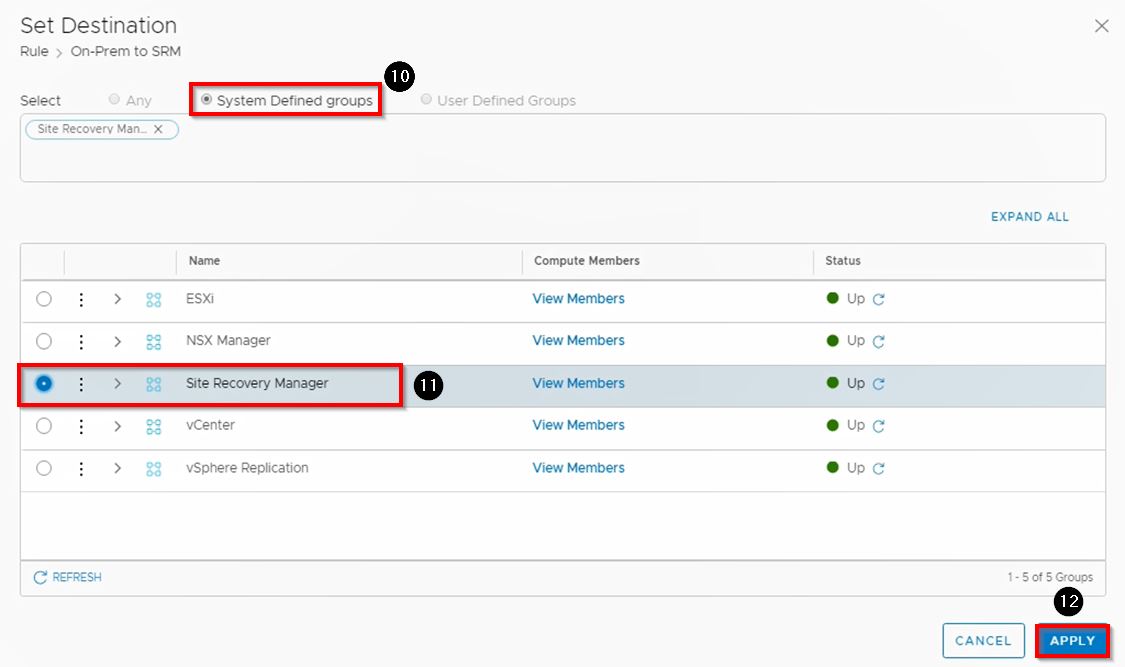Screen dimensions: 1125x667
Task: Click Expand All groups link
Action: [x=1029, y=217]
